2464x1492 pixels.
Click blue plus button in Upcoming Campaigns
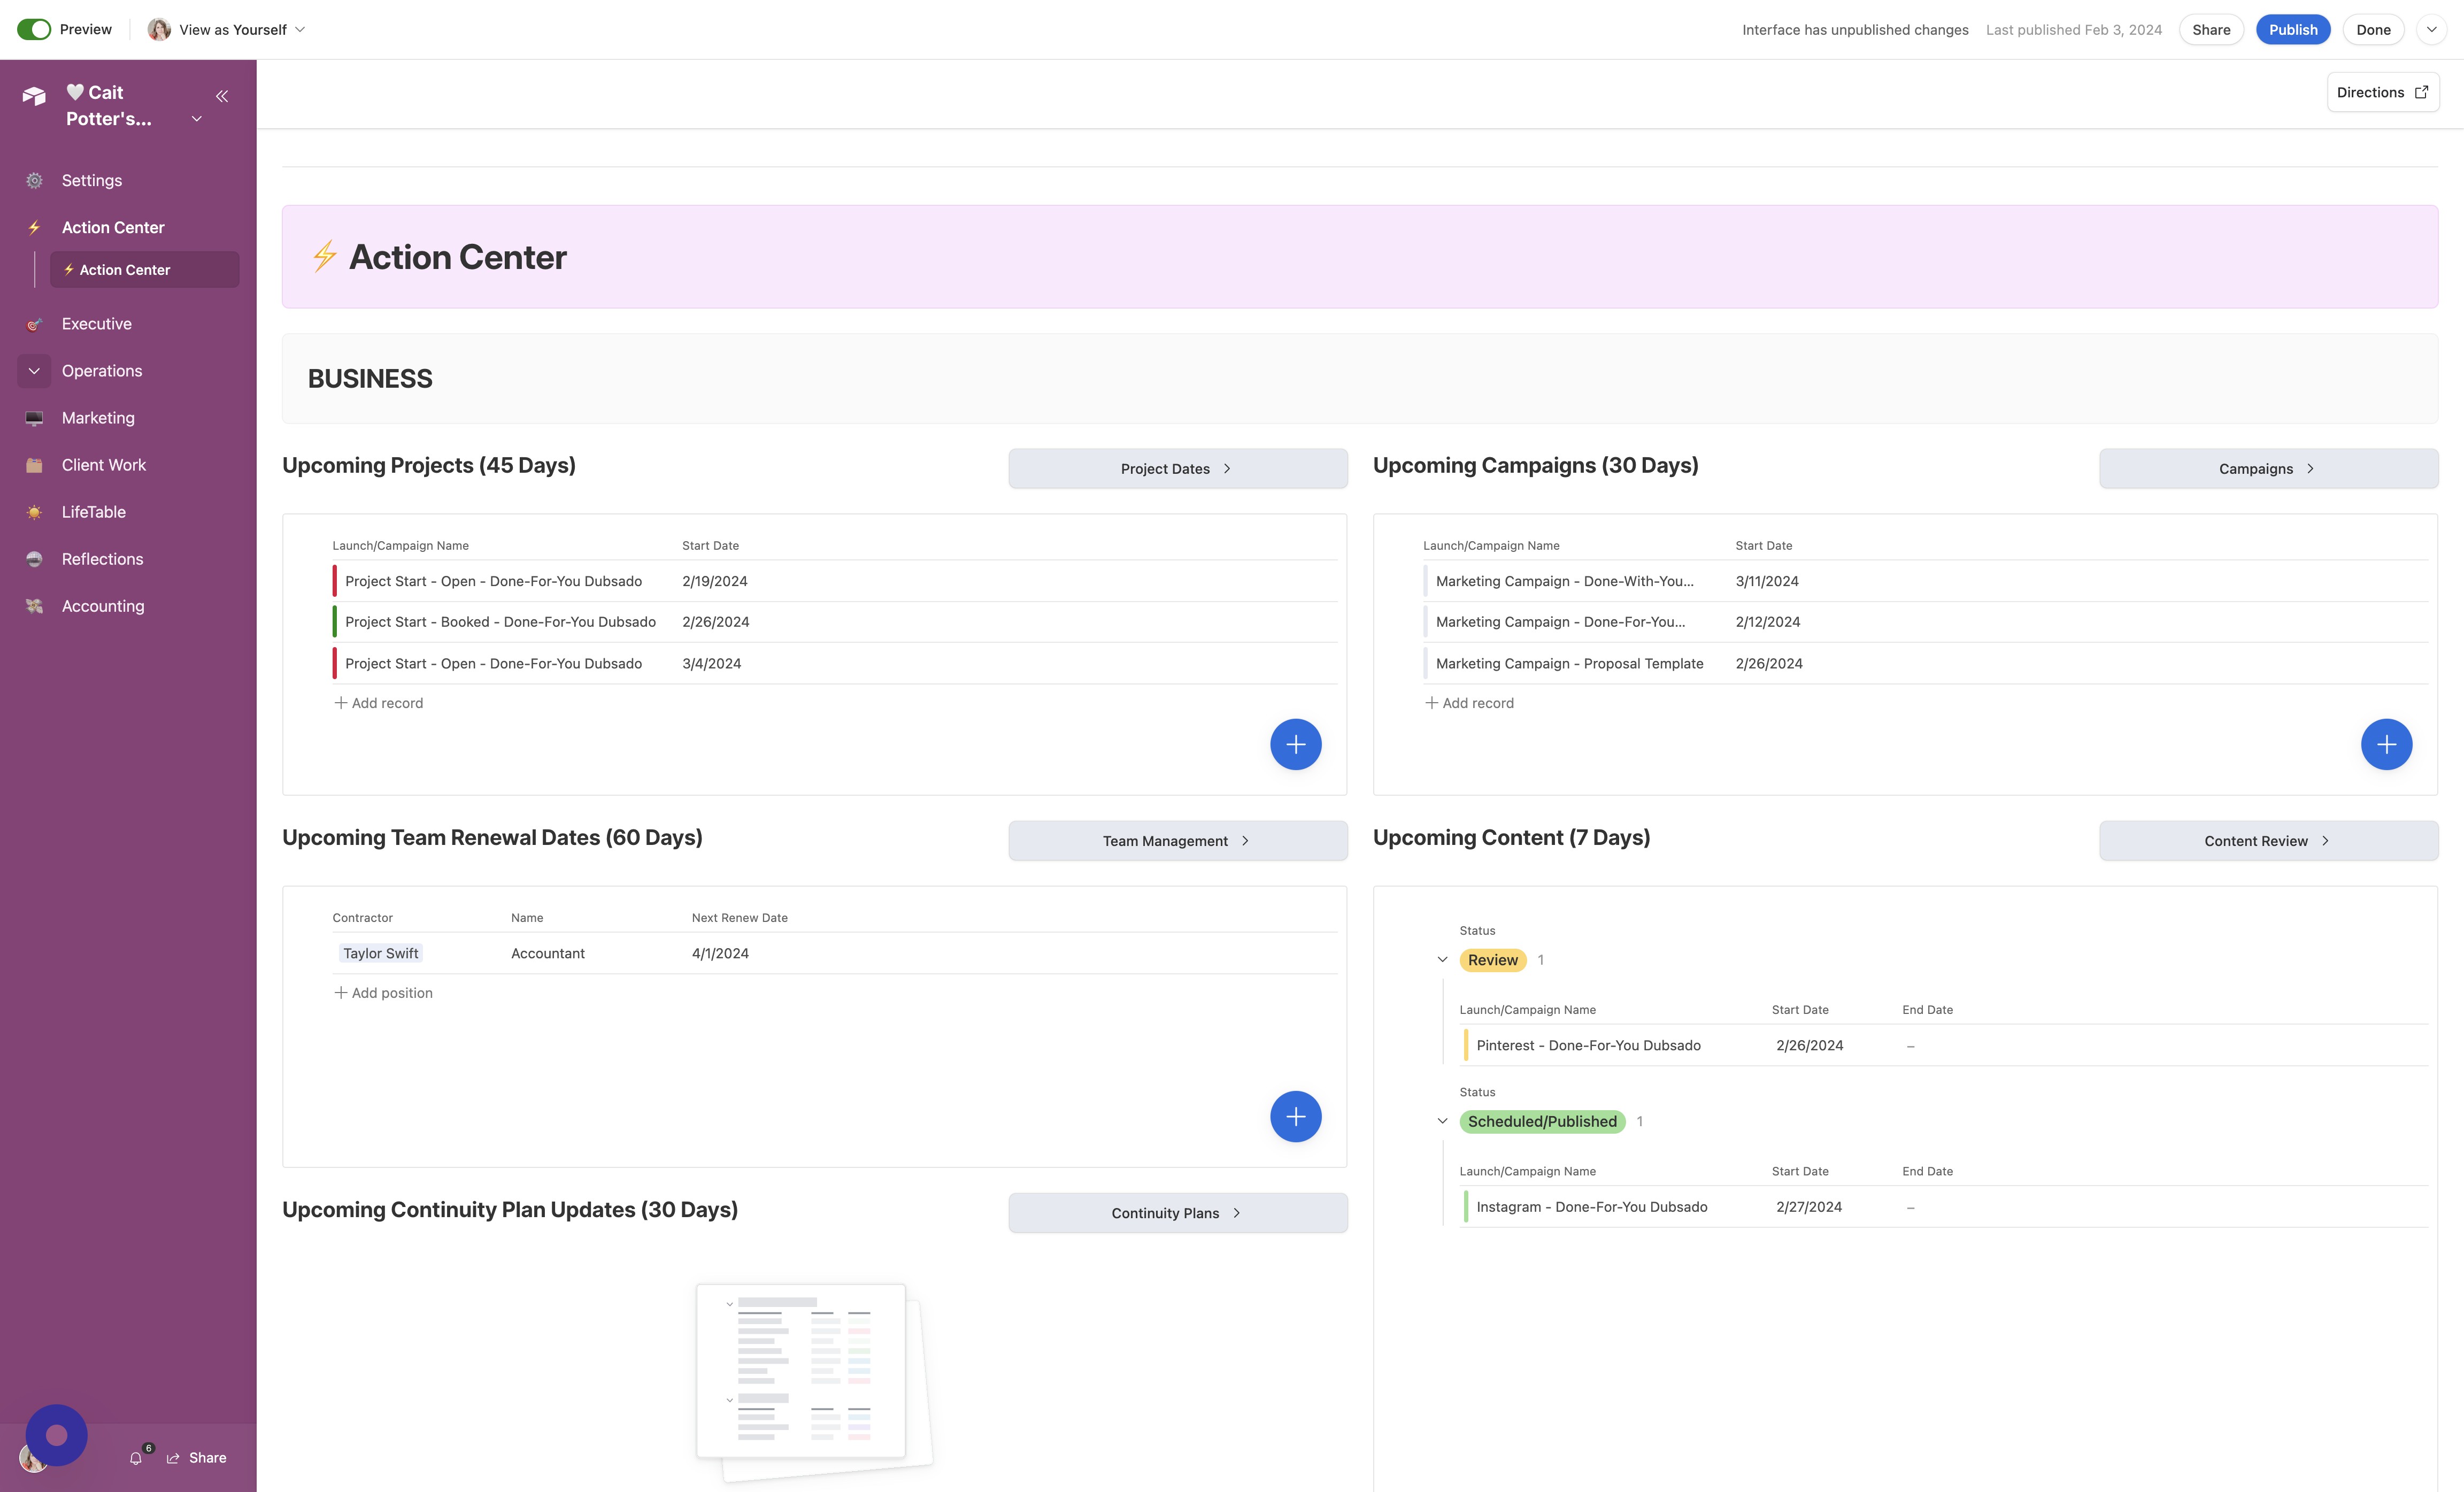click(2386, 744)
